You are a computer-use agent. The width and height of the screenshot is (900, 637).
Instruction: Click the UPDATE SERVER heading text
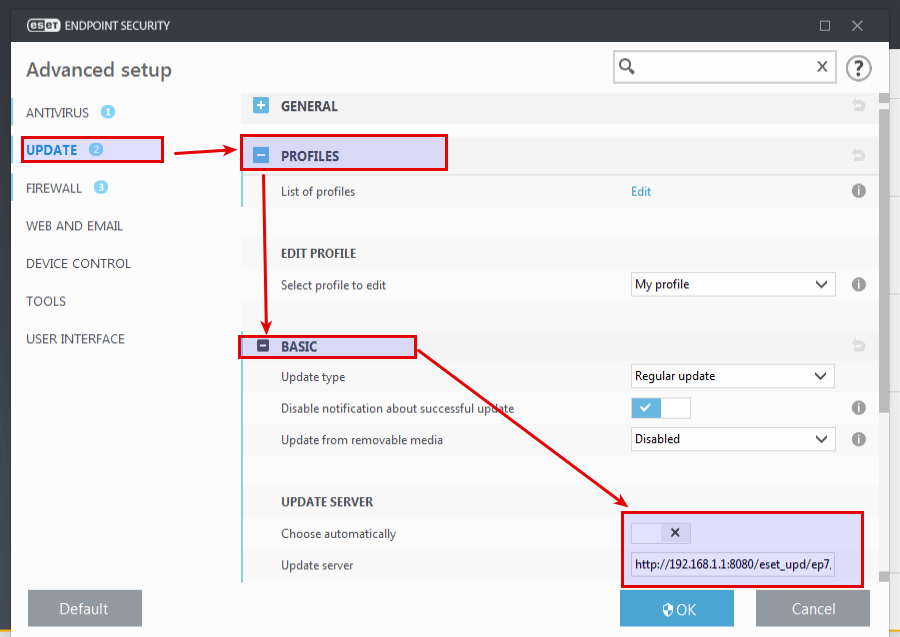point(327,502)
